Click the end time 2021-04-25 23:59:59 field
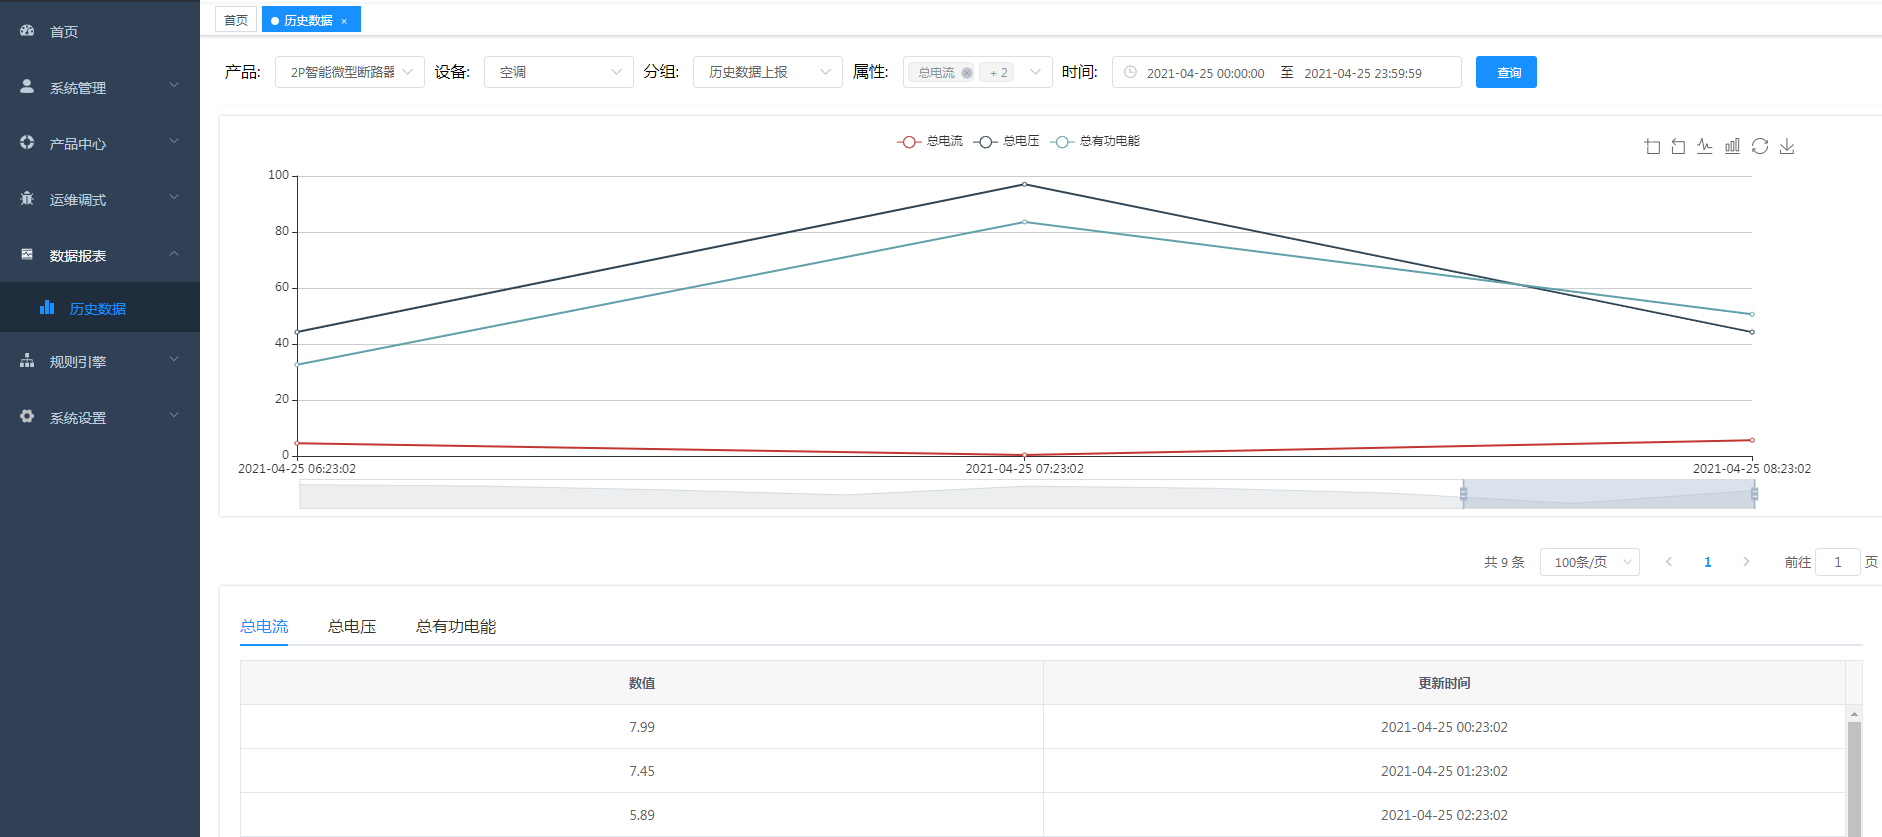1882x837 pixels. (x=1362, y=73)
